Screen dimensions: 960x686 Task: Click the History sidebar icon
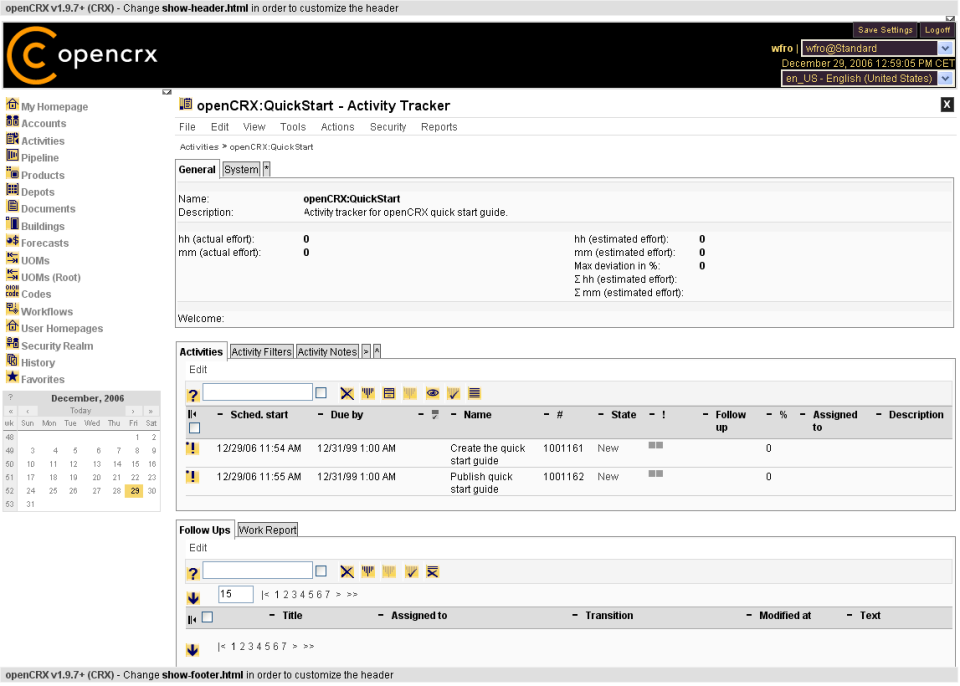(12, 361)
